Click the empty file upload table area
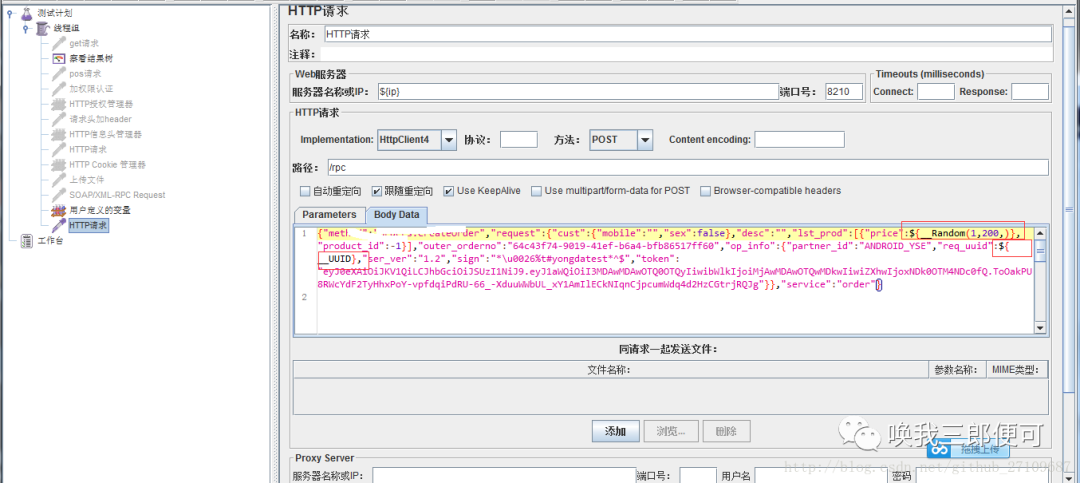 pyautogui.click(x=670, y=396)
